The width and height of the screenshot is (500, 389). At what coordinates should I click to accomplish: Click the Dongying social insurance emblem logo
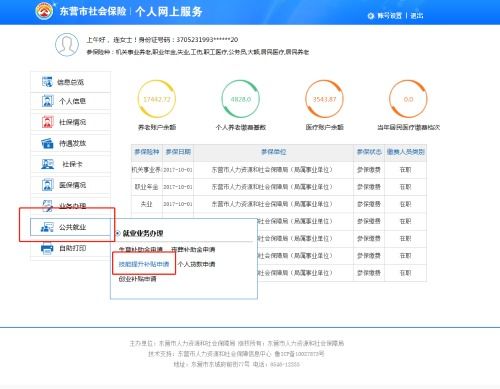(45, 11)
